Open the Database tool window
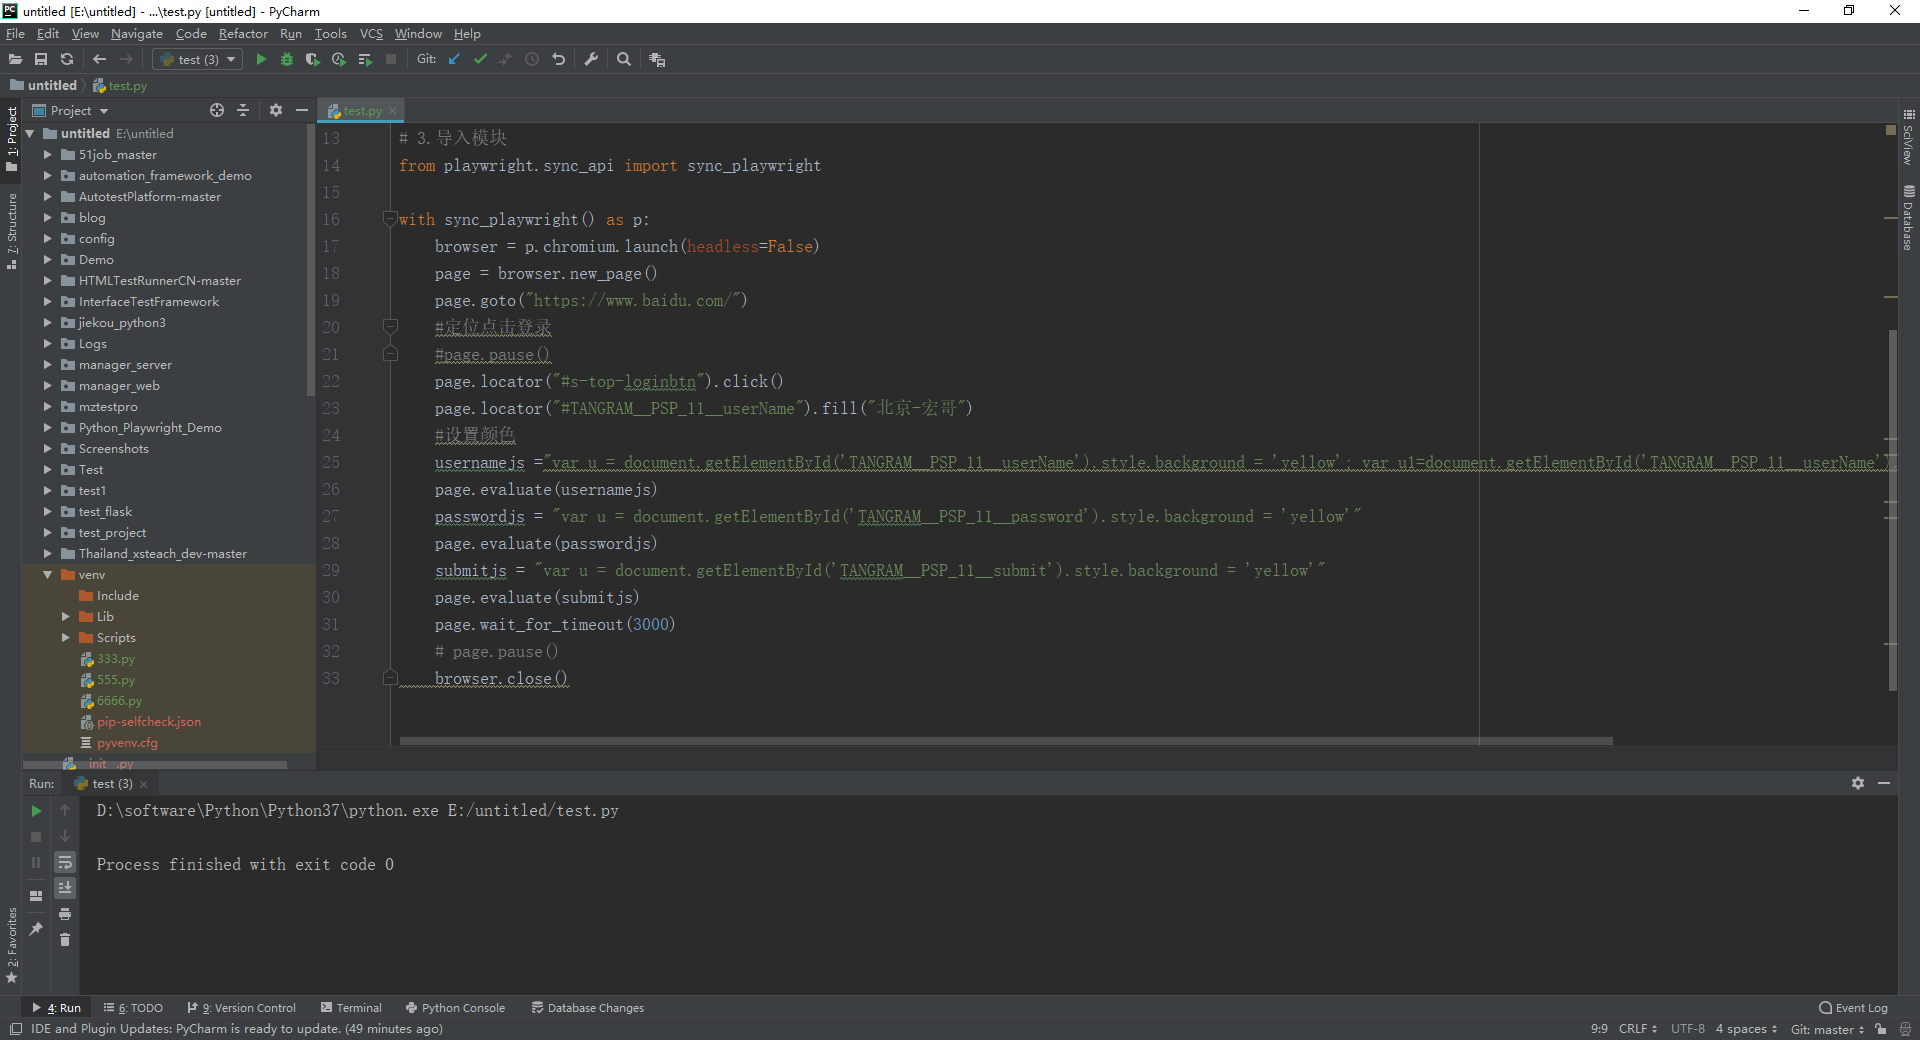Screen dimensions: 1920x1040 pyautogui.click(x=1910, y=215)
